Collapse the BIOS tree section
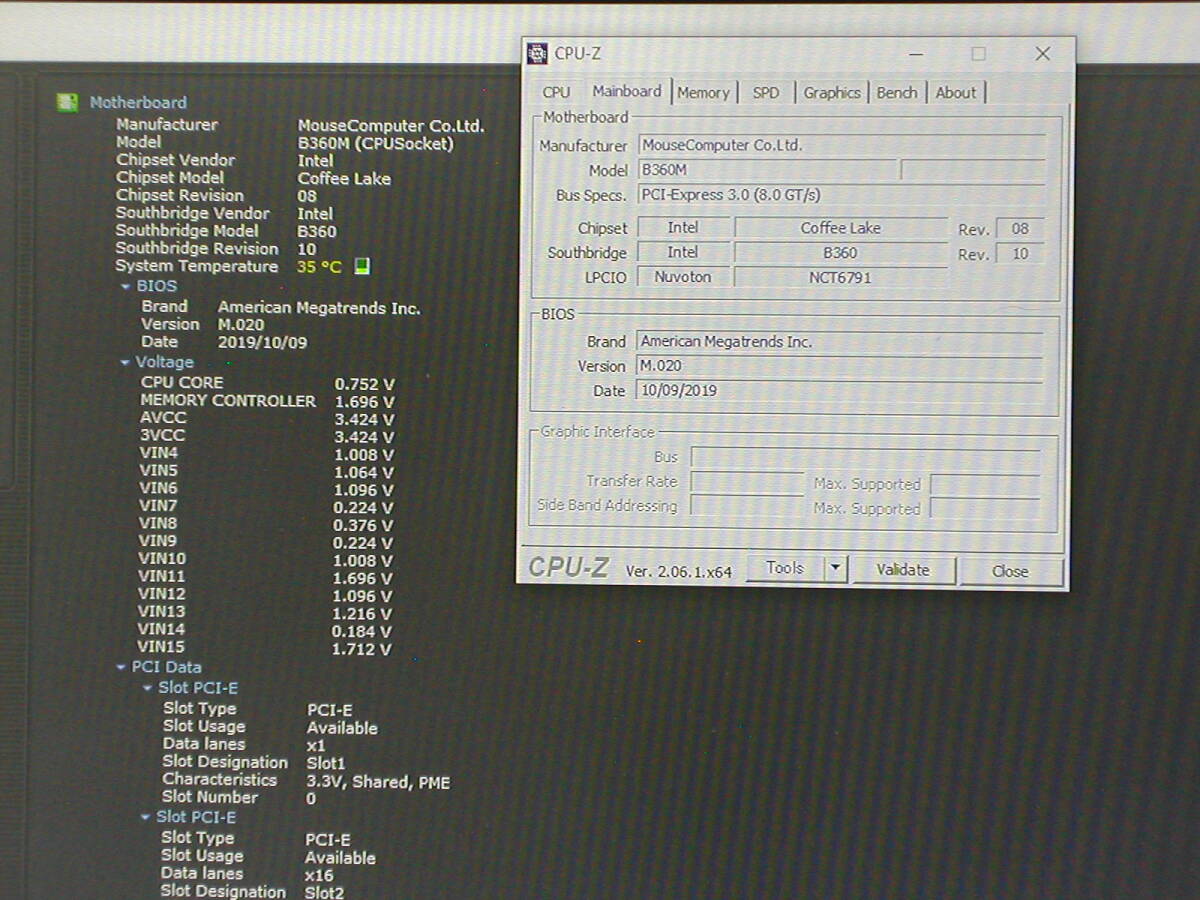The image size is (1200, 900). 125,287
